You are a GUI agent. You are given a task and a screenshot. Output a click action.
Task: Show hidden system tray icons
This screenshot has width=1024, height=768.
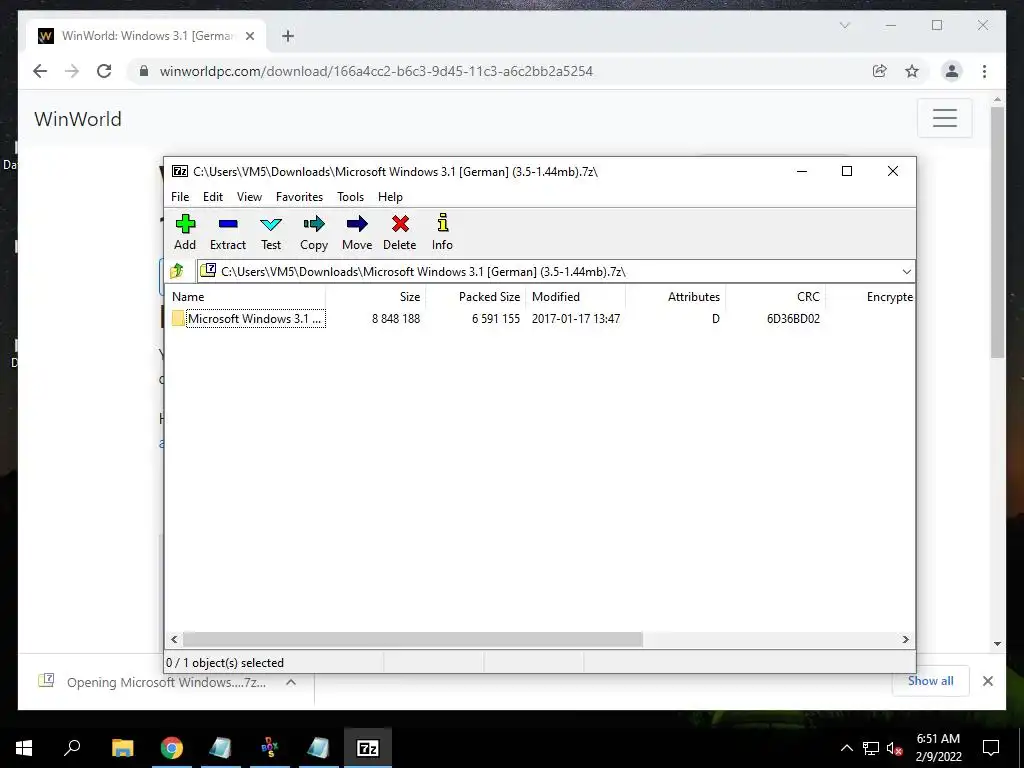[846, 748]
